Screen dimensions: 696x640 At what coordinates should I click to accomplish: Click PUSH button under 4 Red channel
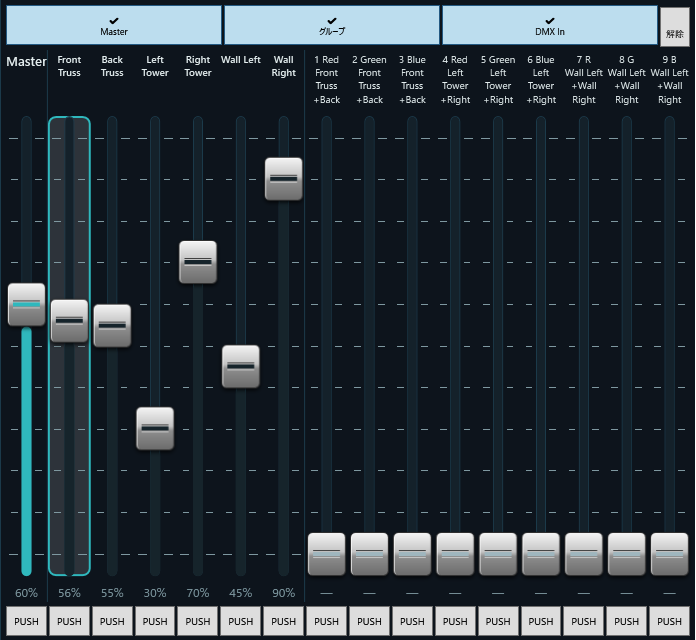pos(455,621)
